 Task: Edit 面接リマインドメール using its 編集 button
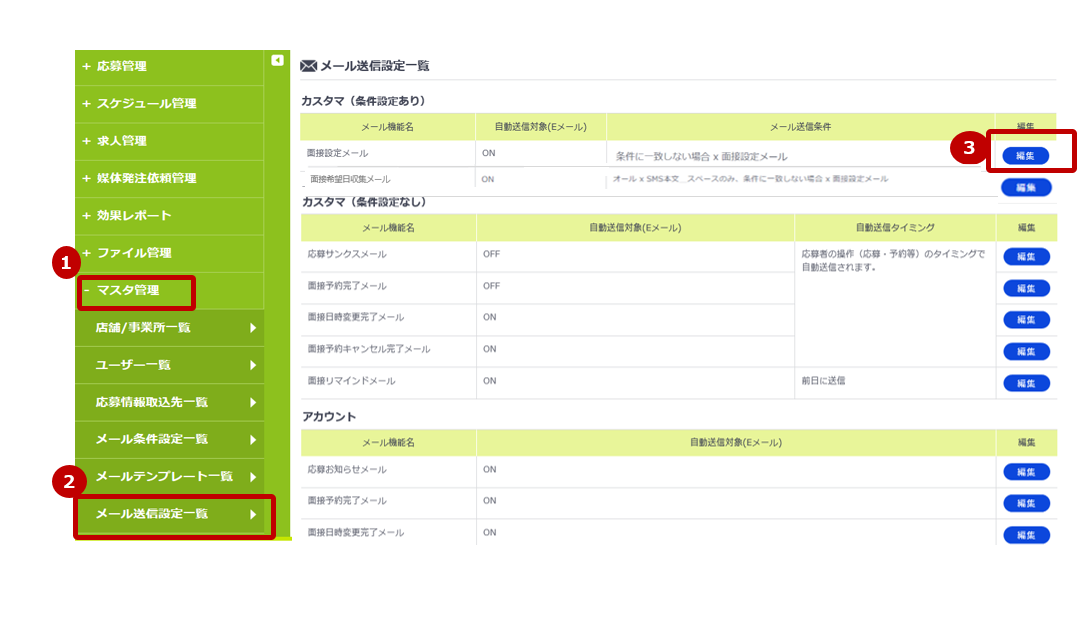coord(1026,382)
